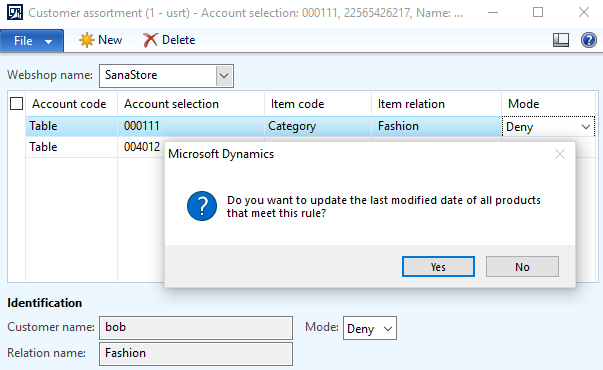Open Help with the question mark icon
This screenshot has width=603, height=370.
[588, 40]
